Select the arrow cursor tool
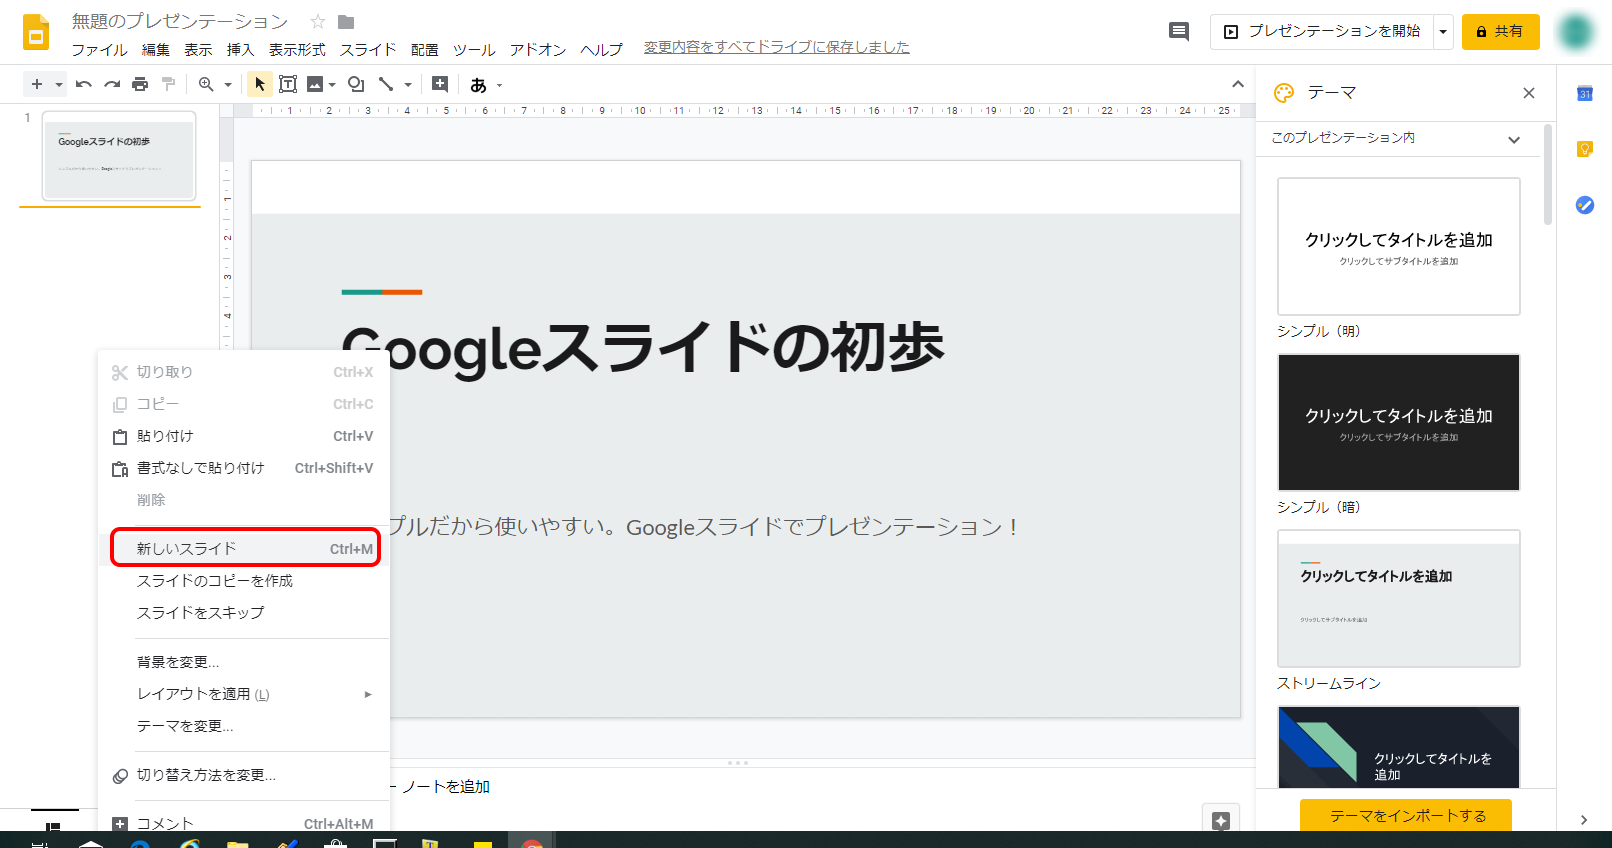This screenshot has height=848, width=1612. [x=260, y=84]
